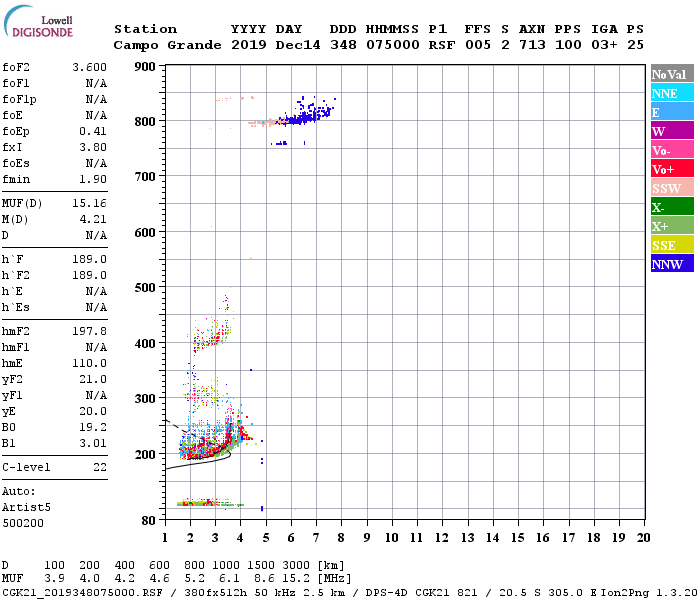This screenshot has height=600, width=700.
Task: Click the 500200 version number
Action: tap(23, 523)
